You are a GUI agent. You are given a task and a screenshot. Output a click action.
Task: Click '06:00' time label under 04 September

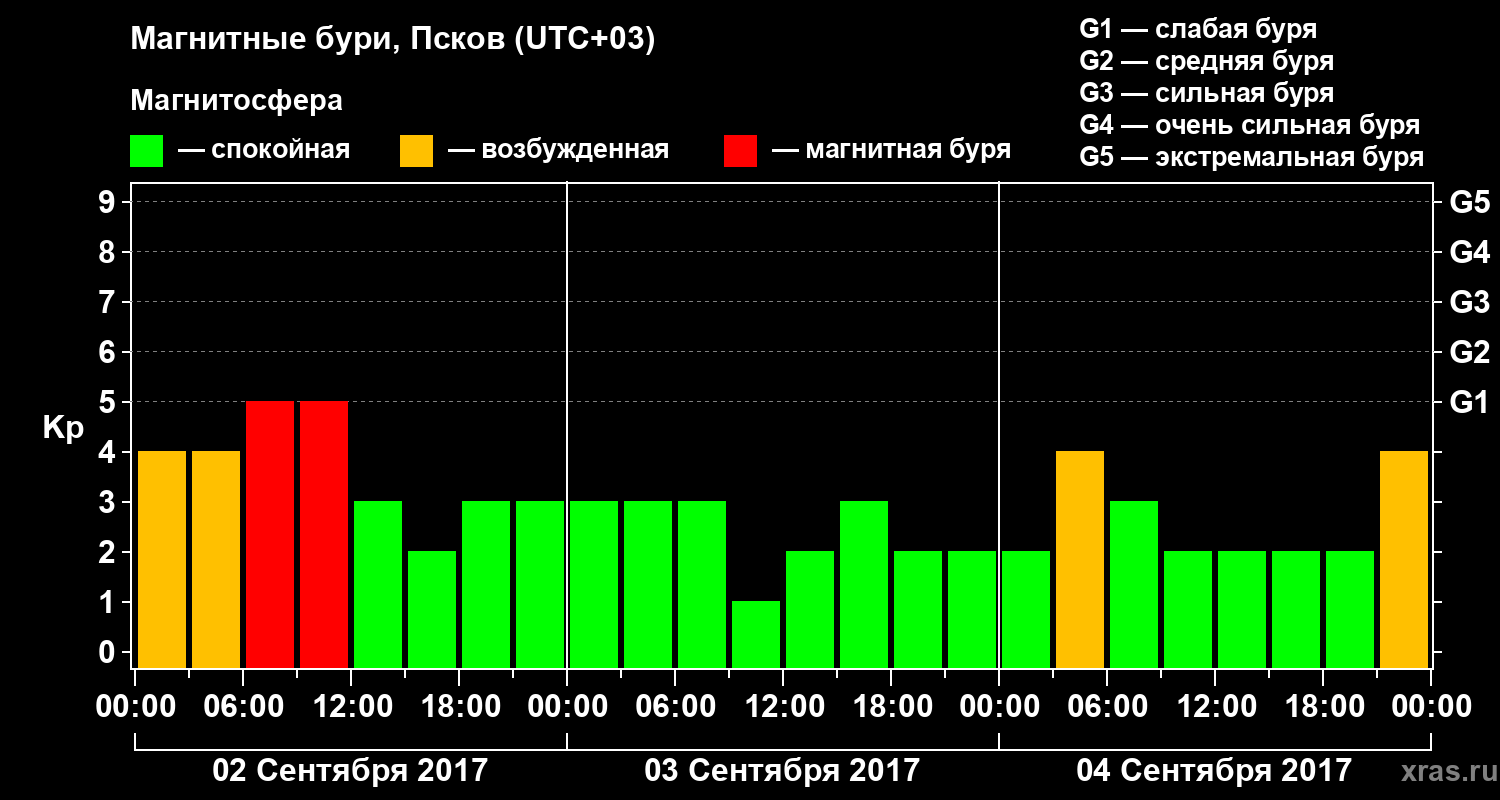[x=1107, y=707]
